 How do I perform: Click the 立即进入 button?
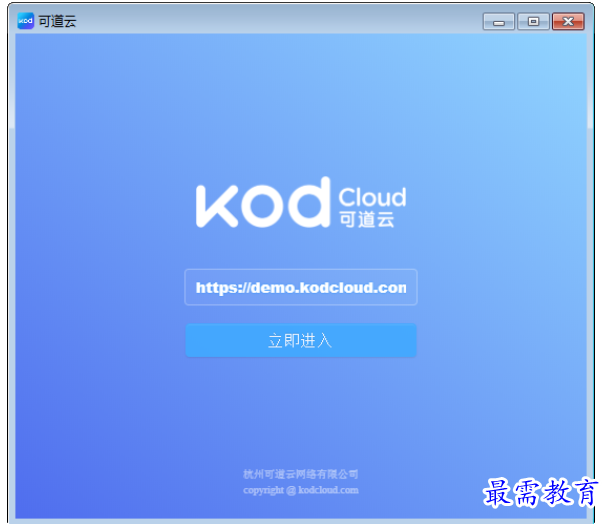(301, 341)
